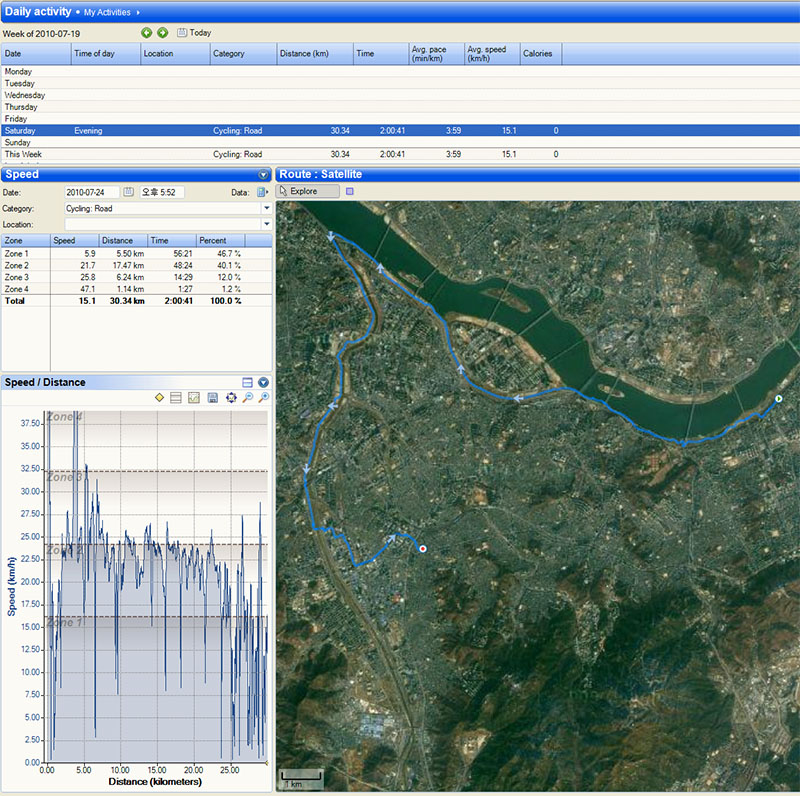Open the calendar picker beside the date field

(128, 192)
